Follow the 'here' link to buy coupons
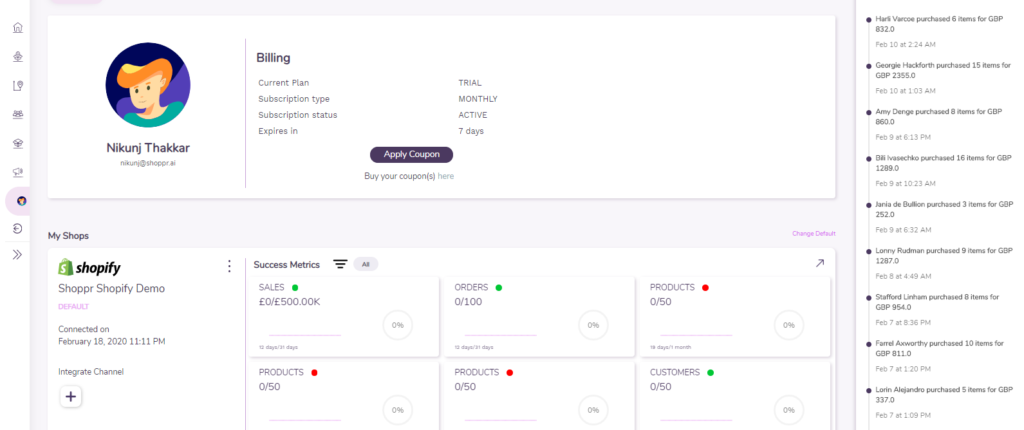The height and width of the screenshot is (430, 1024). [x=445, y=176]
